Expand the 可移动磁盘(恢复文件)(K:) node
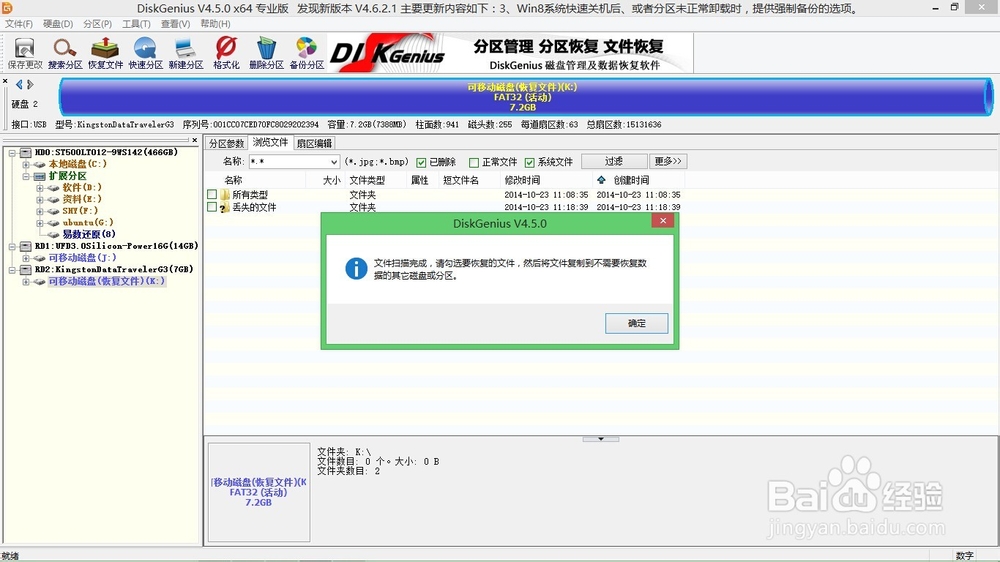Image resolution: width=1000 pixels, height=562 pixels. (x=26, y=282)
